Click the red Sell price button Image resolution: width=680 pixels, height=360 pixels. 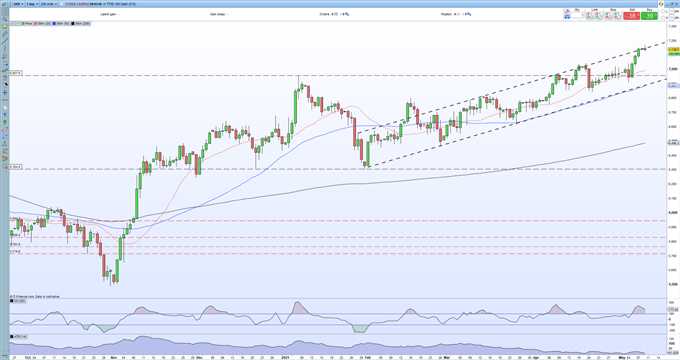[x=631, y=16]
